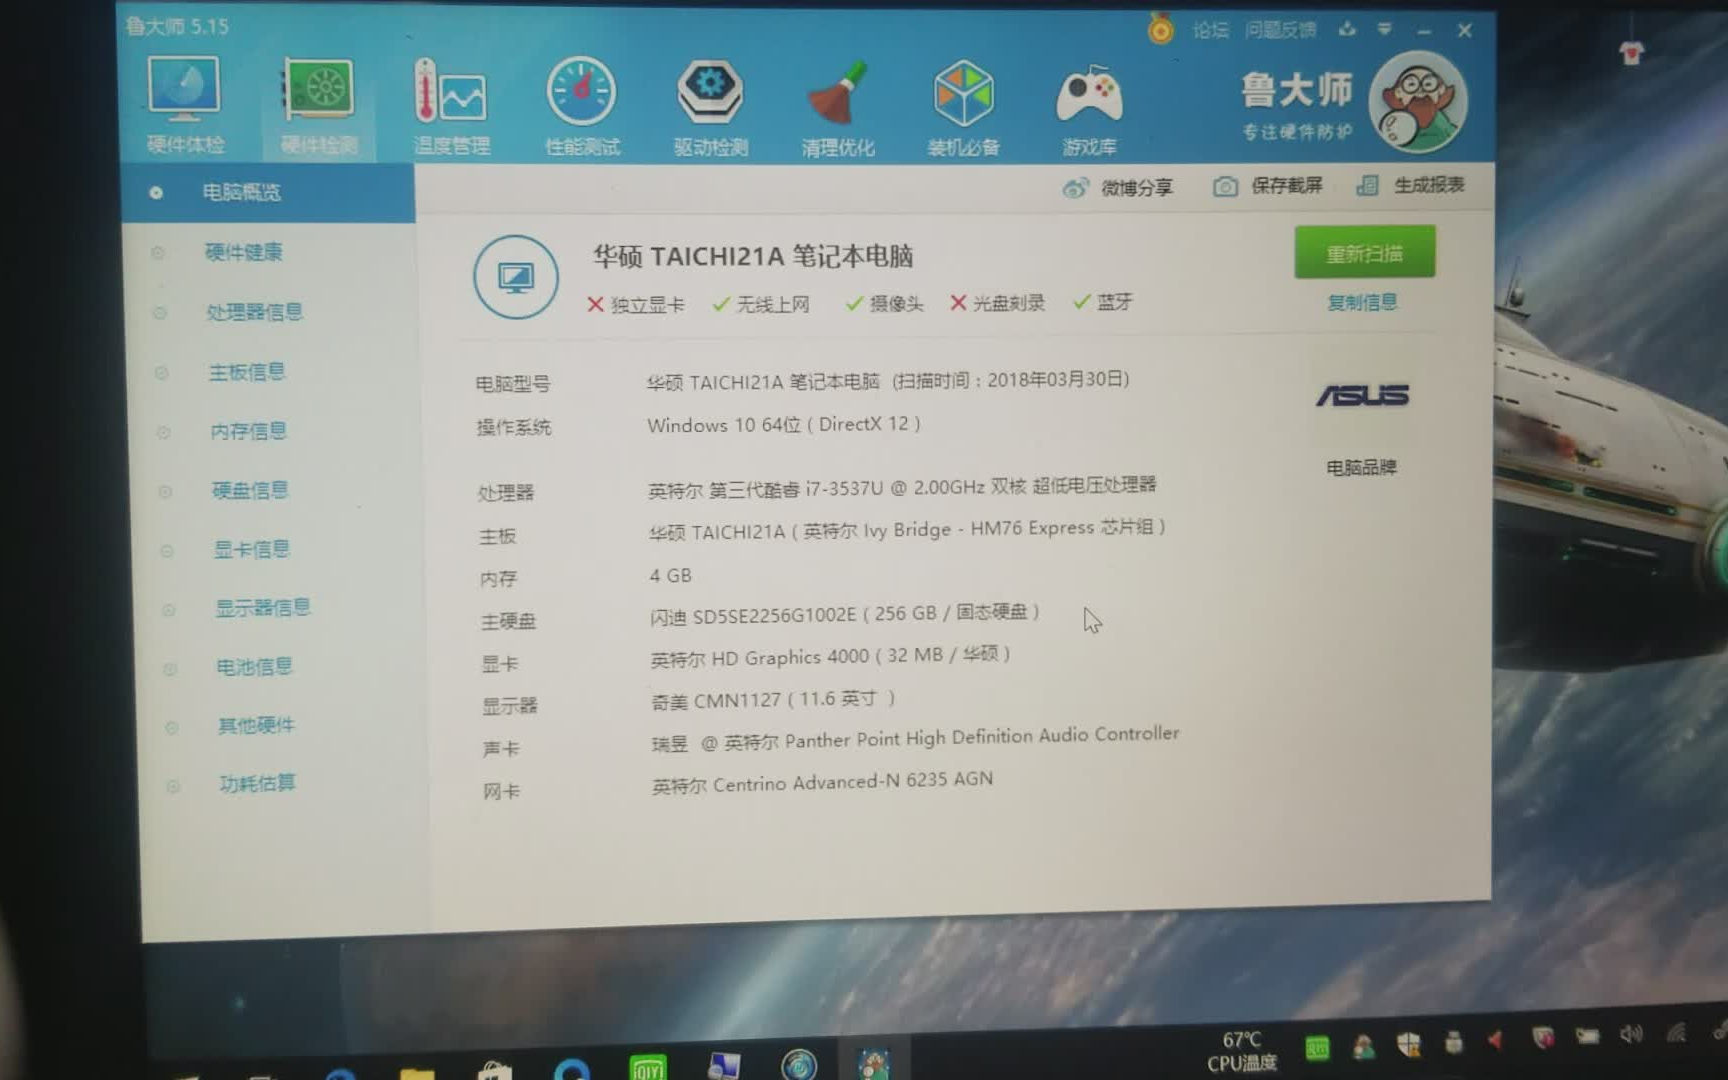Click the 无线上网 status indicator
Image resolution: width=1728 pixels, height=1080 pixels.
click(761, 304)
